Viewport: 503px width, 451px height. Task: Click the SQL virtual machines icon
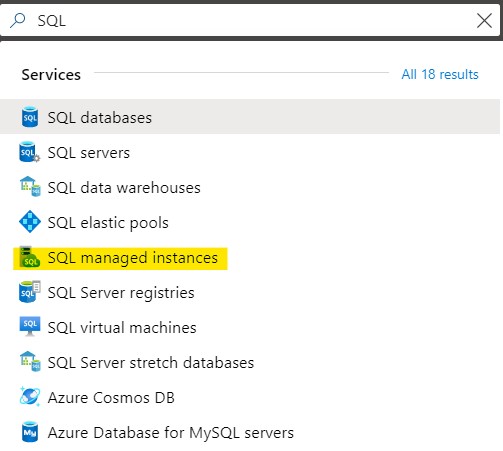[x=30, y=326]
